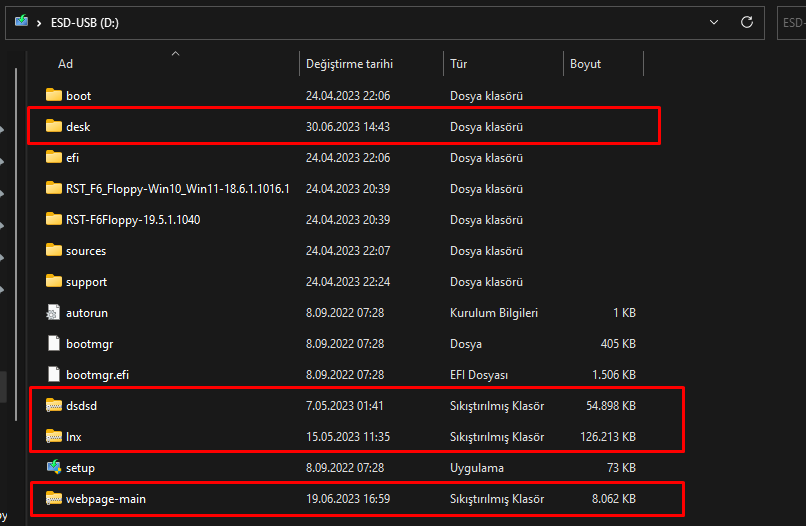Sort files by Değiştirme tarihi column
The height and width of the screenshot is (526, 806).
coord(349,64)
